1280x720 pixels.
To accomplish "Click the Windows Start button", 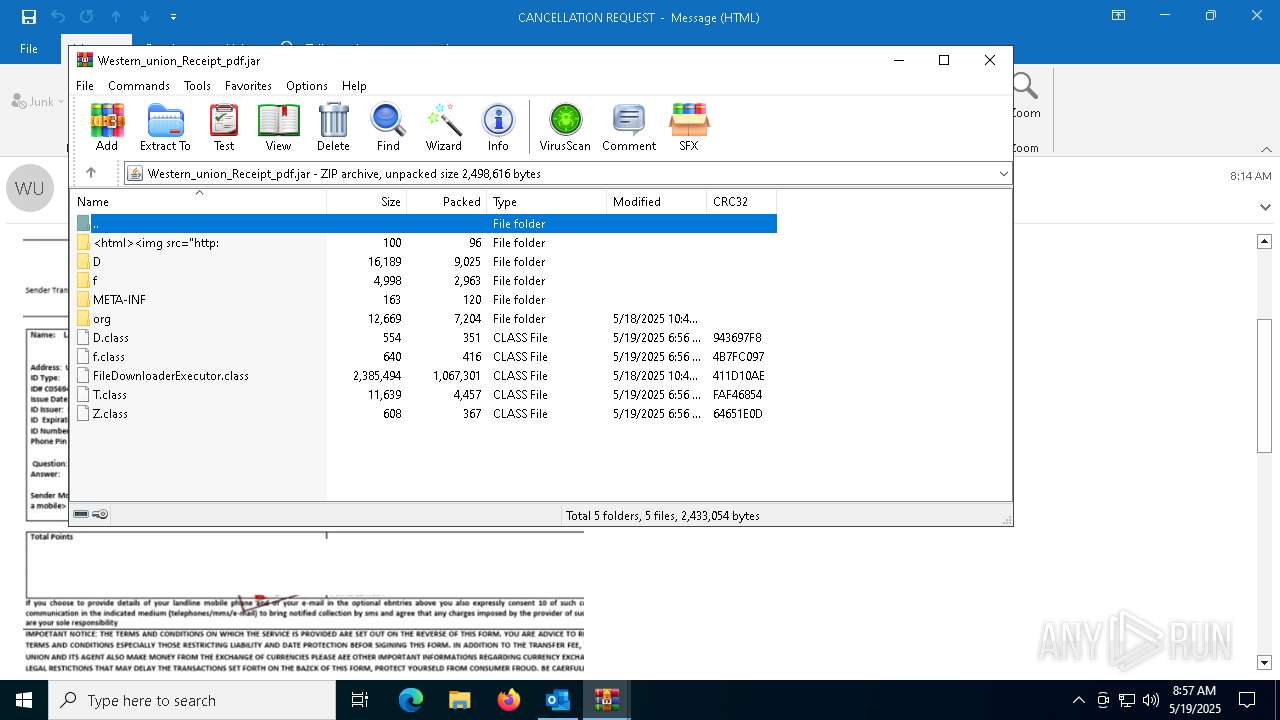I will [x=24, y=700].
